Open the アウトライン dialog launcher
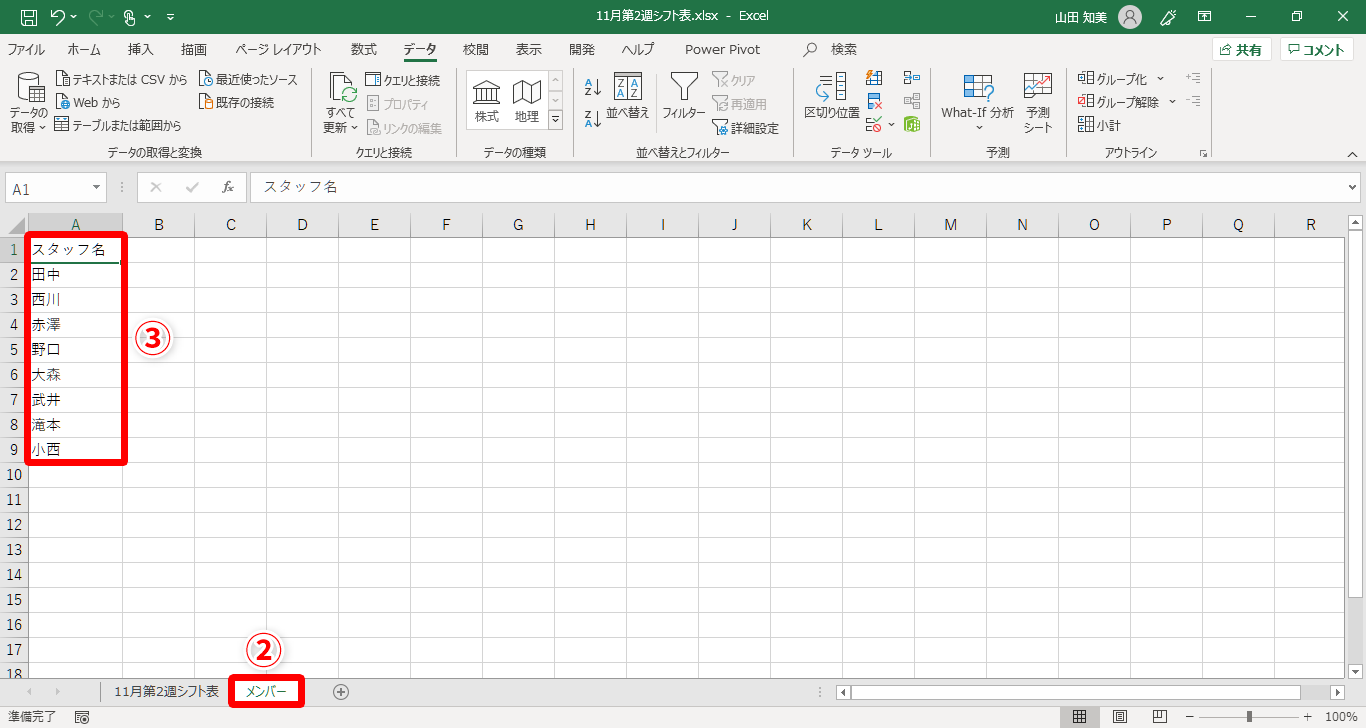The image size is (1366, 728). coord(1203,153)
